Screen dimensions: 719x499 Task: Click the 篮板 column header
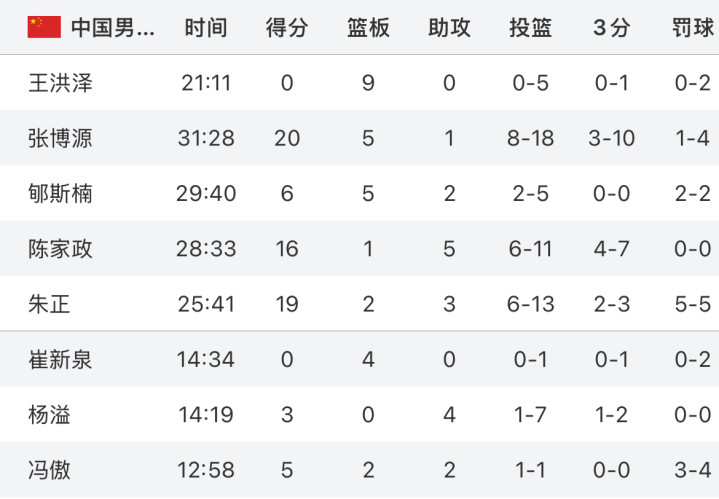(368, 28)
